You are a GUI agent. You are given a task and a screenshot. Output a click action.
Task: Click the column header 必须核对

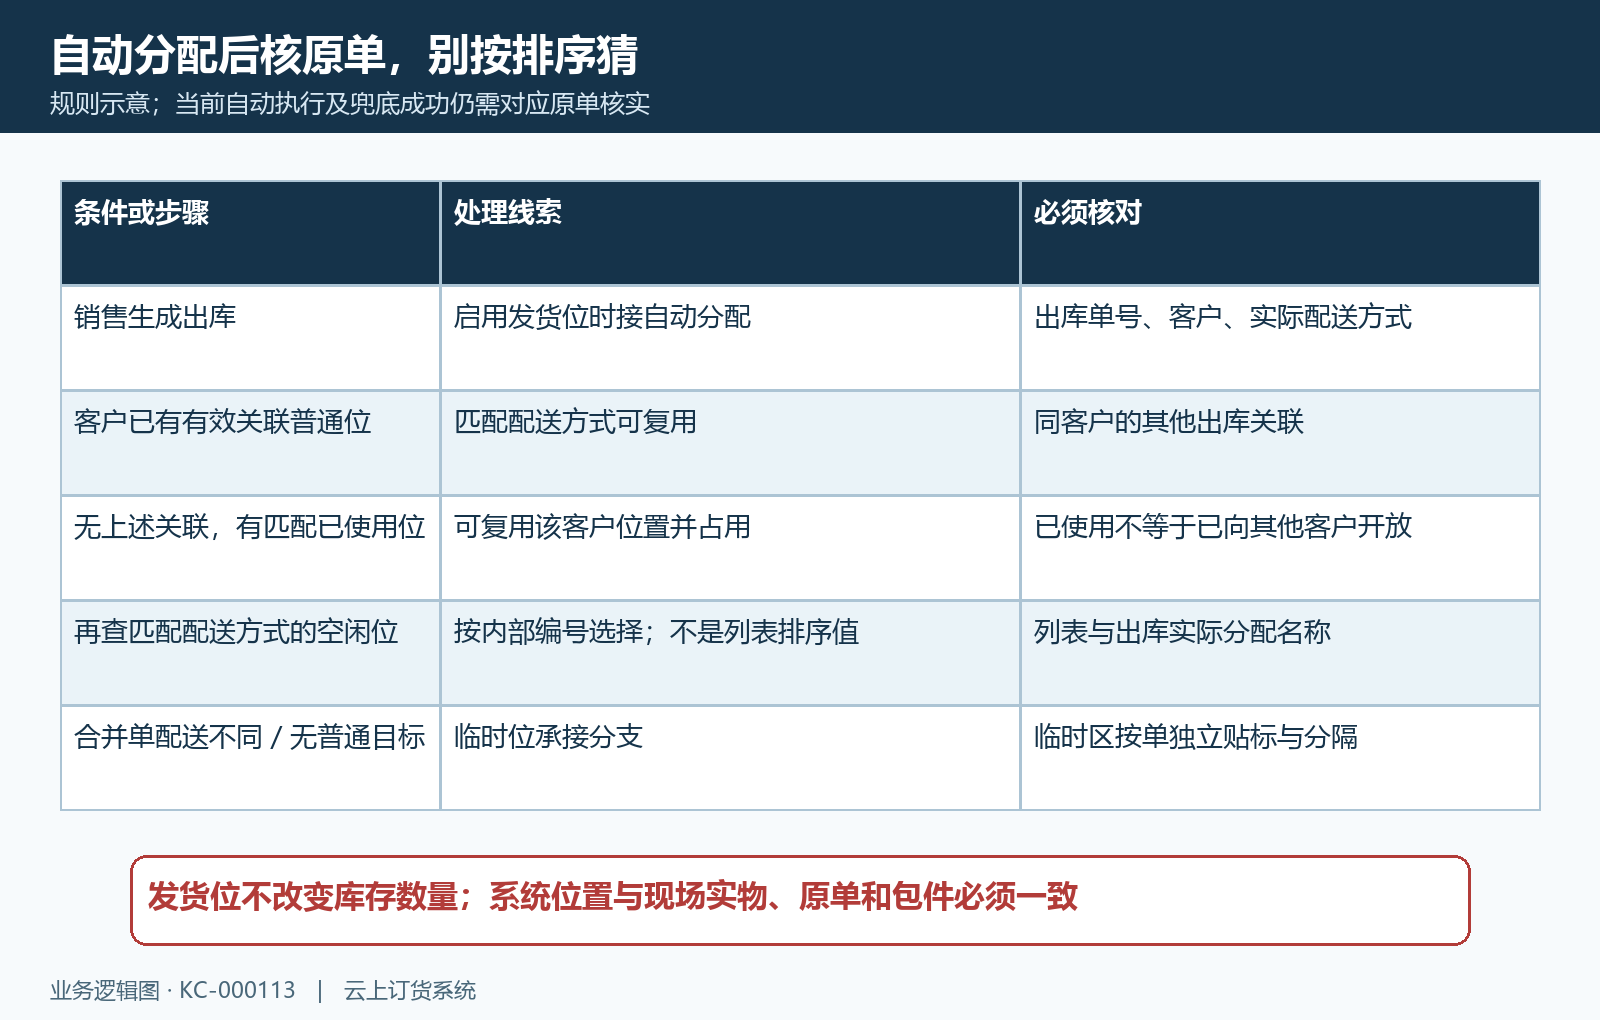[1280, 233]
